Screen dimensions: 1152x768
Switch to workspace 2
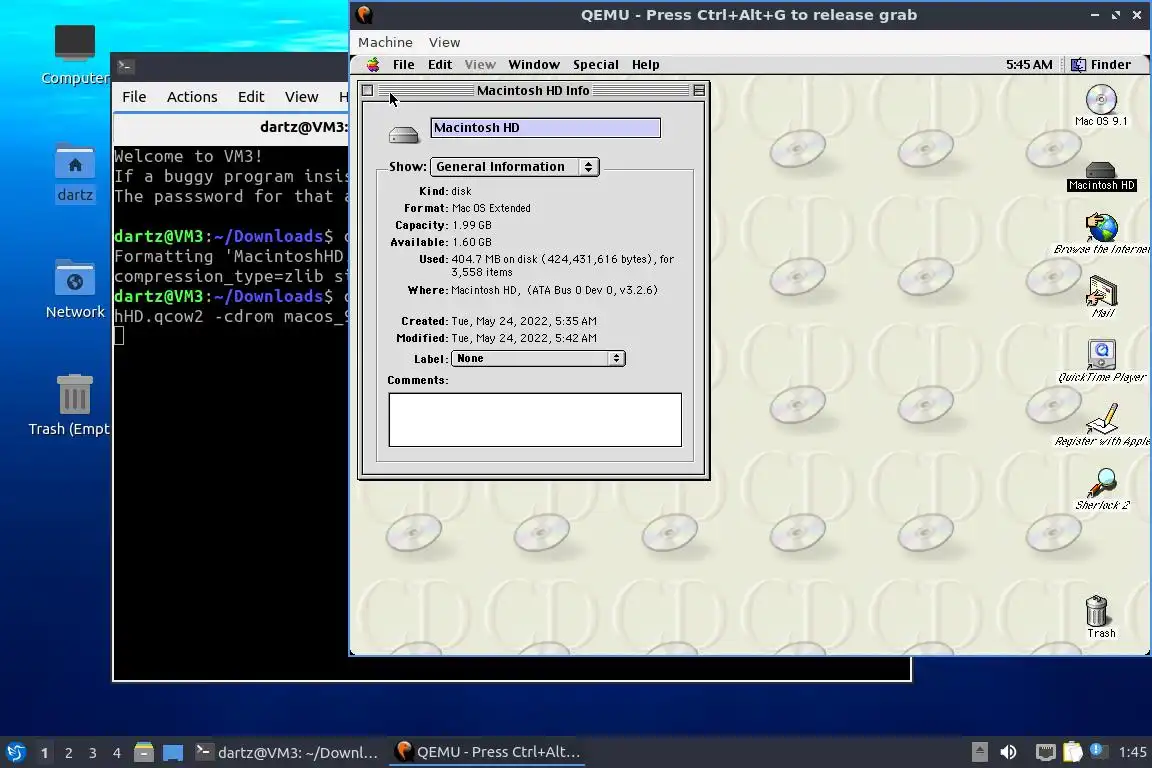pos(68,753)
